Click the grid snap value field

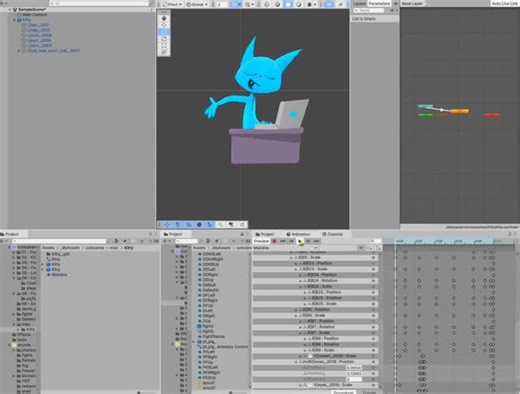tap(221, 4)
